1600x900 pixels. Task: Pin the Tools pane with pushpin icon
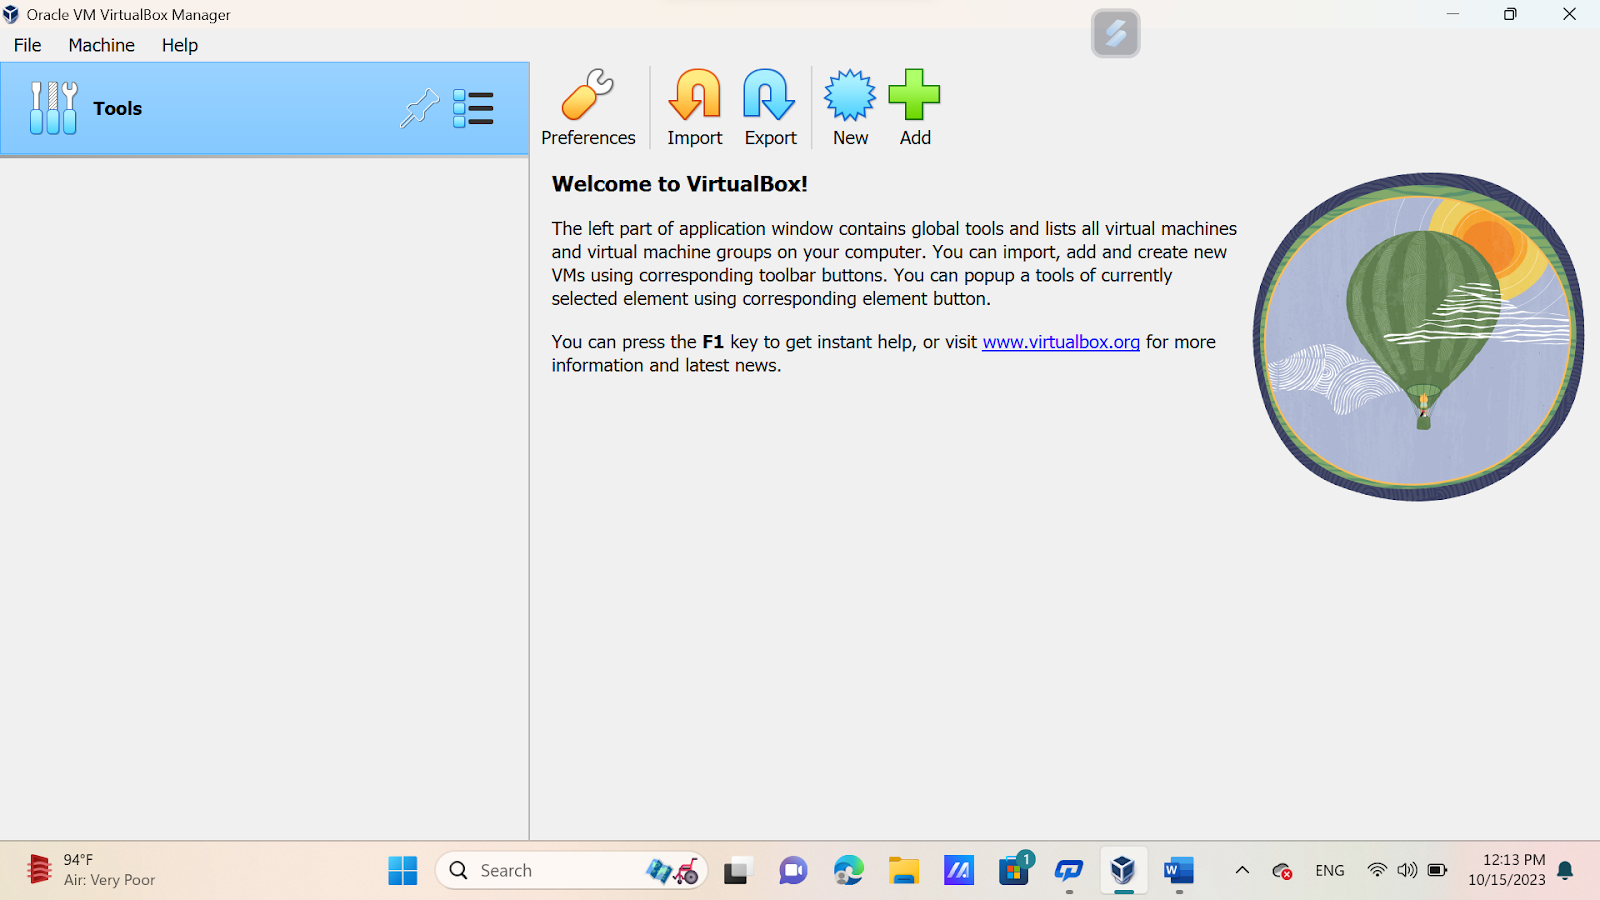[420, 108]
